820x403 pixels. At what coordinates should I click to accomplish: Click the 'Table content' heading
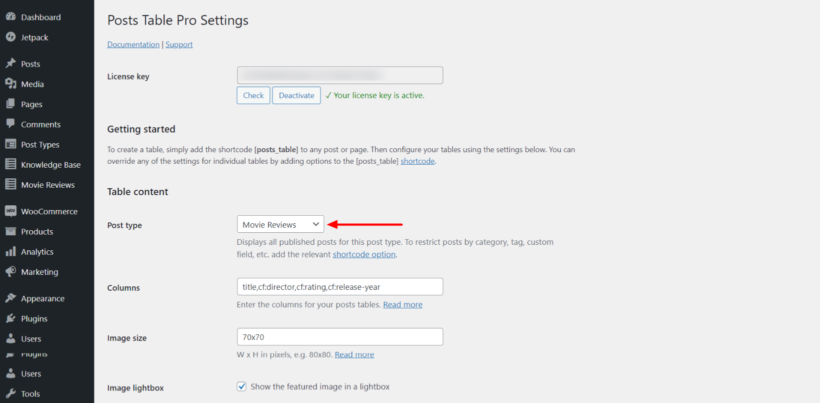tap(138, 192)
